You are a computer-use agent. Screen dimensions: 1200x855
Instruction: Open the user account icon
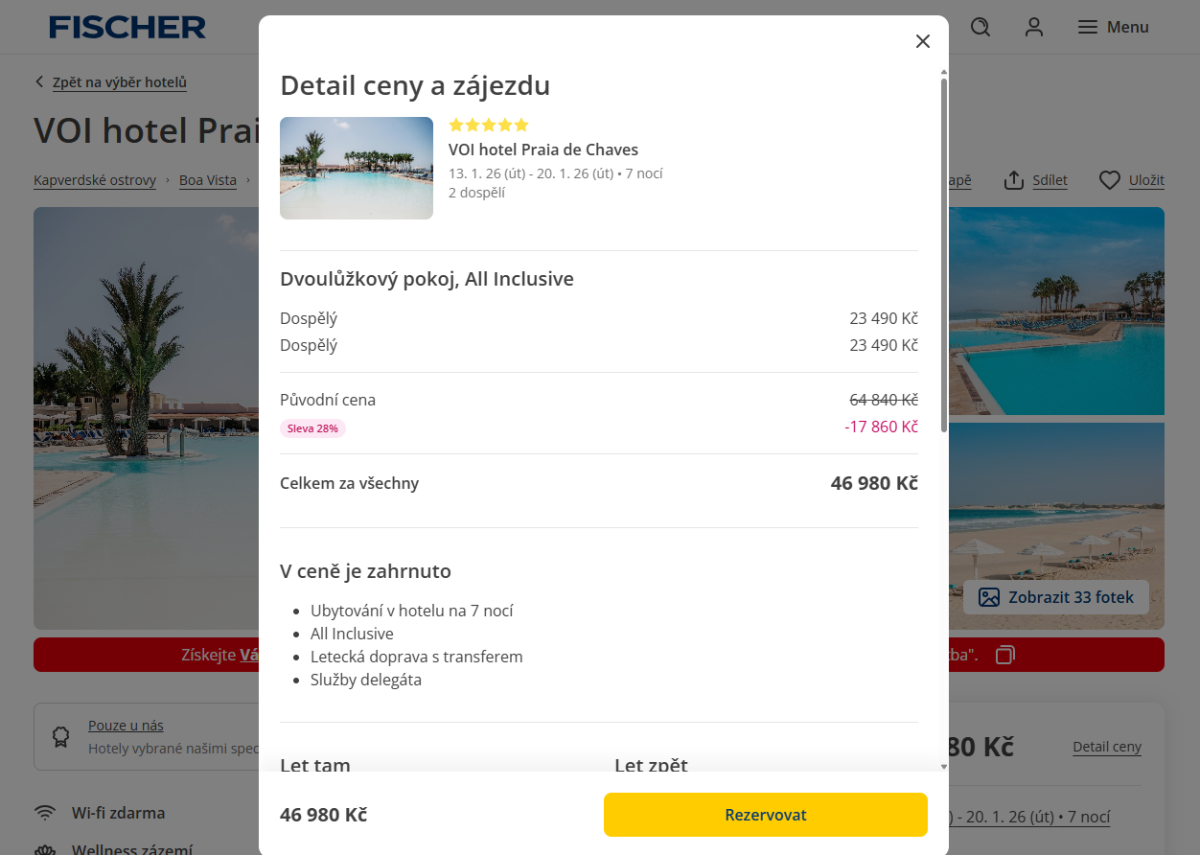pos(1034,27)
